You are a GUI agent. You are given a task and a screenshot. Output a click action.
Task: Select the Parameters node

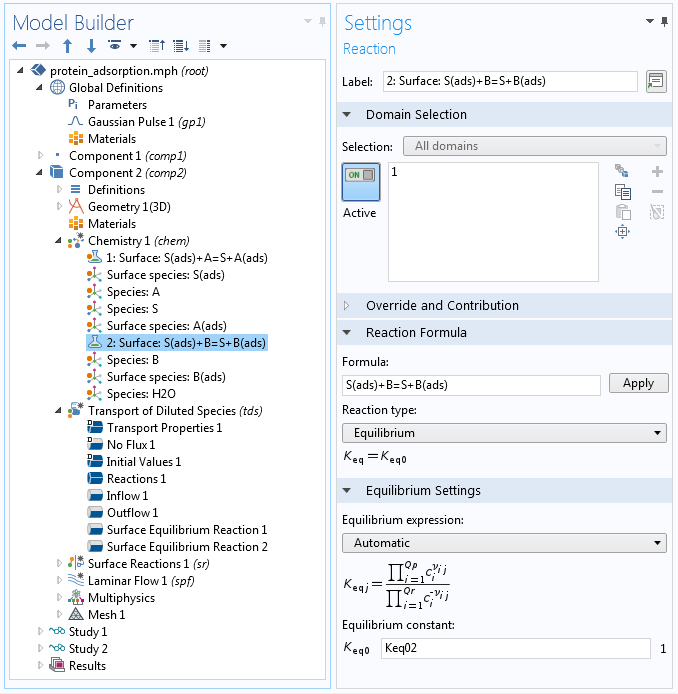[x=117, y=105]
